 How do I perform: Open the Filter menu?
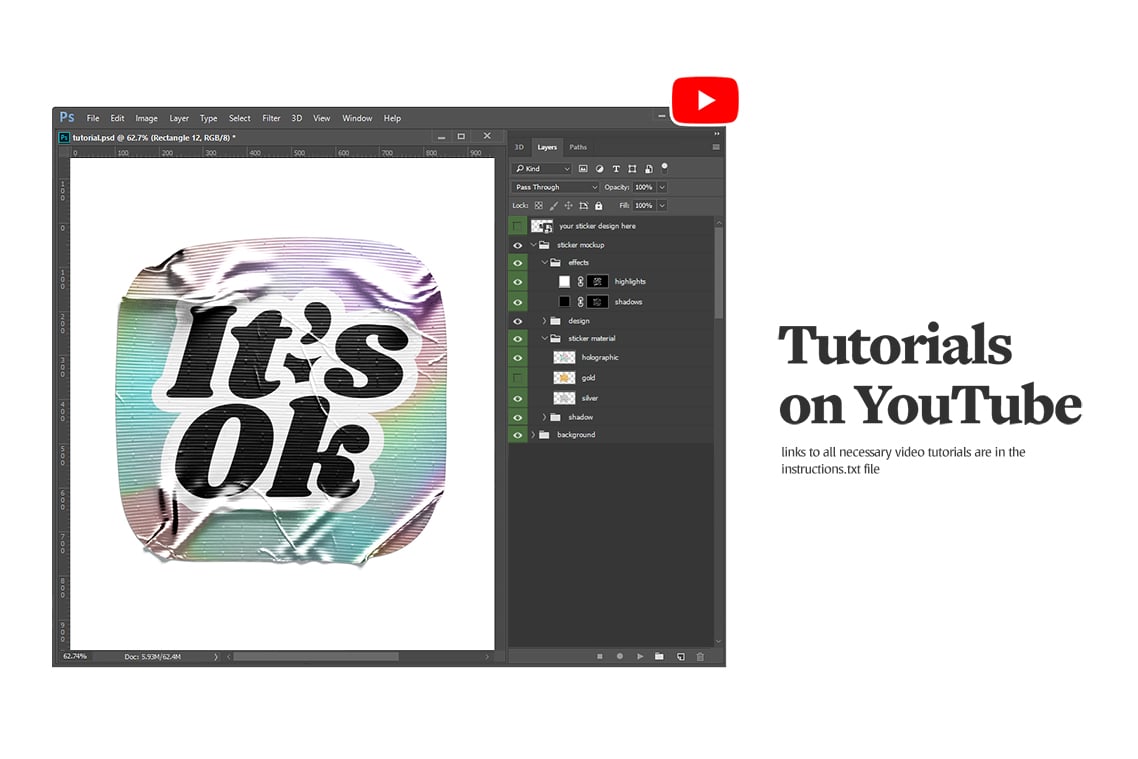271,117
